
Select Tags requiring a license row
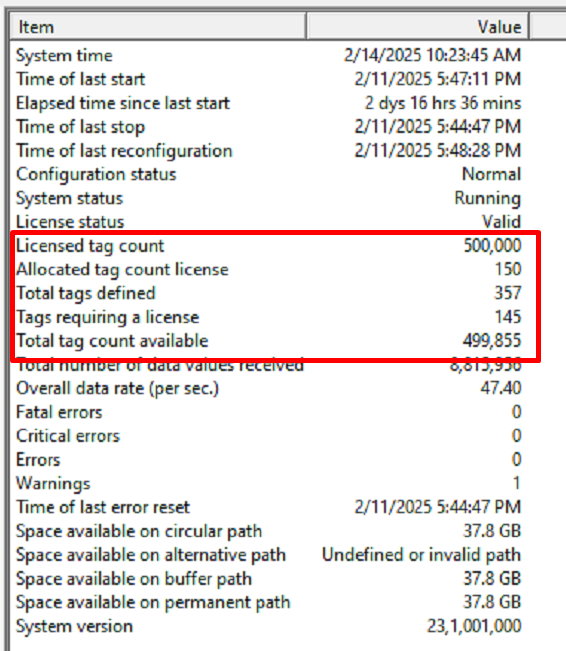(269, 317)
